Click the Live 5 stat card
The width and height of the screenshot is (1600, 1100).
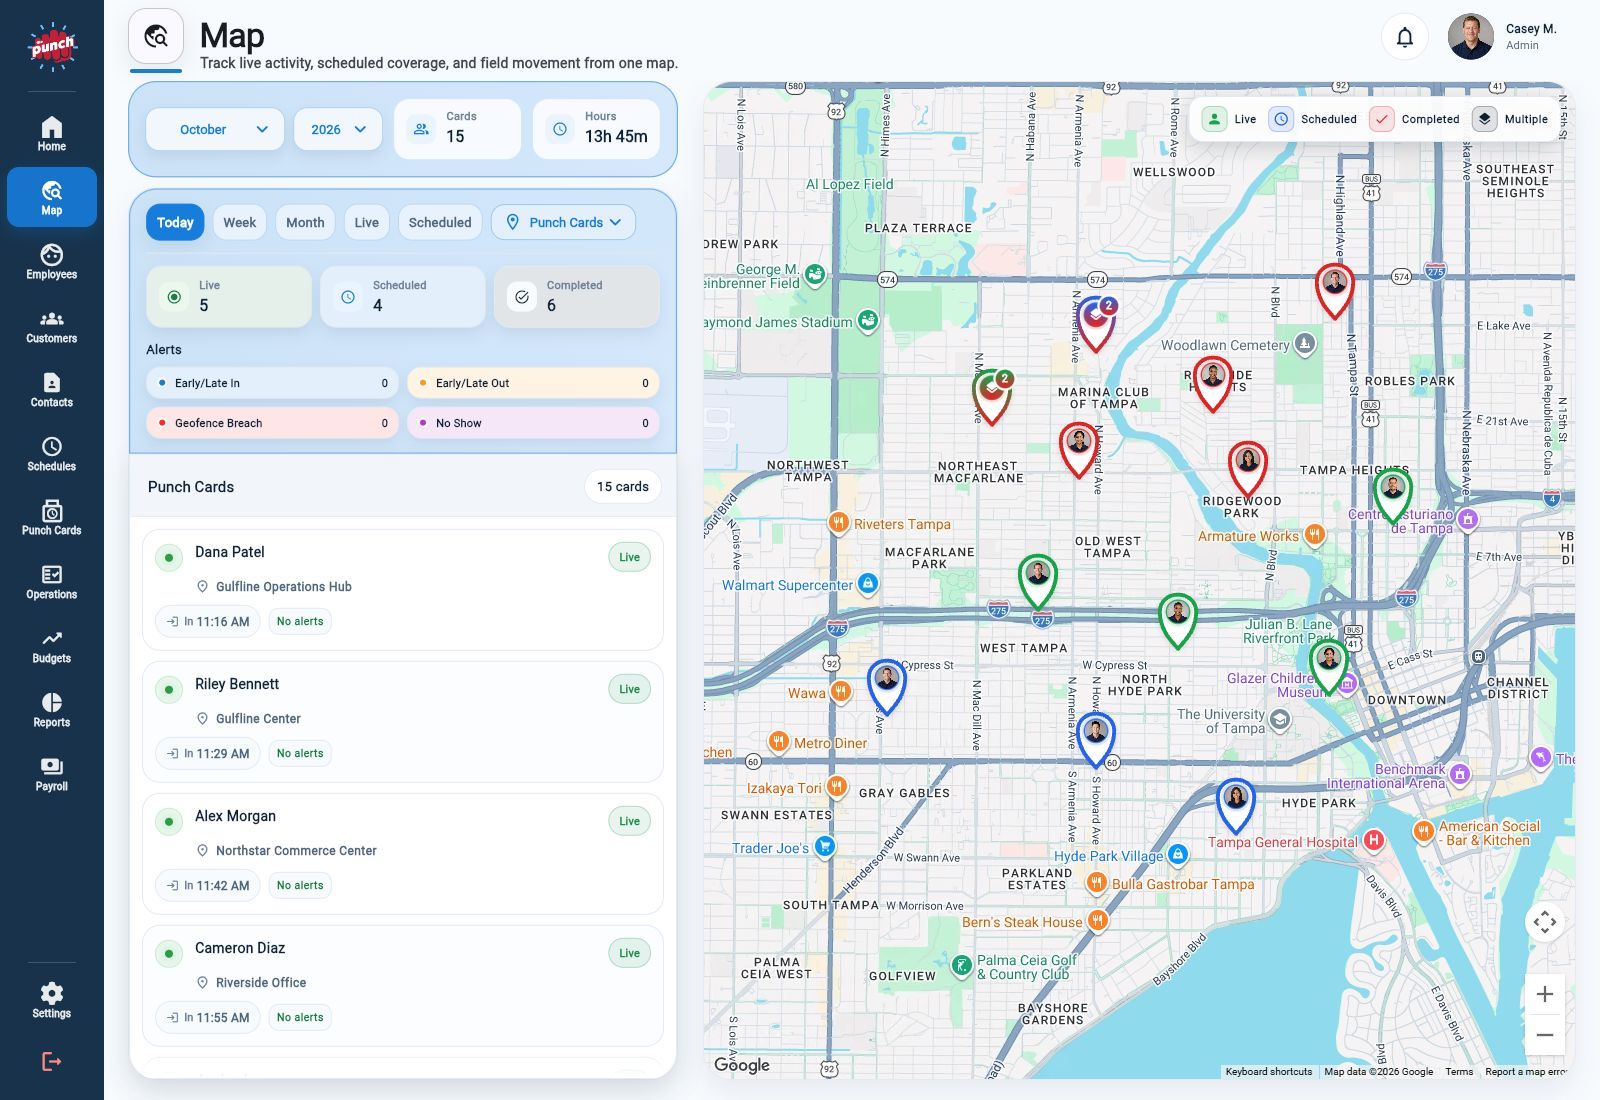click(x=229, y=296)
